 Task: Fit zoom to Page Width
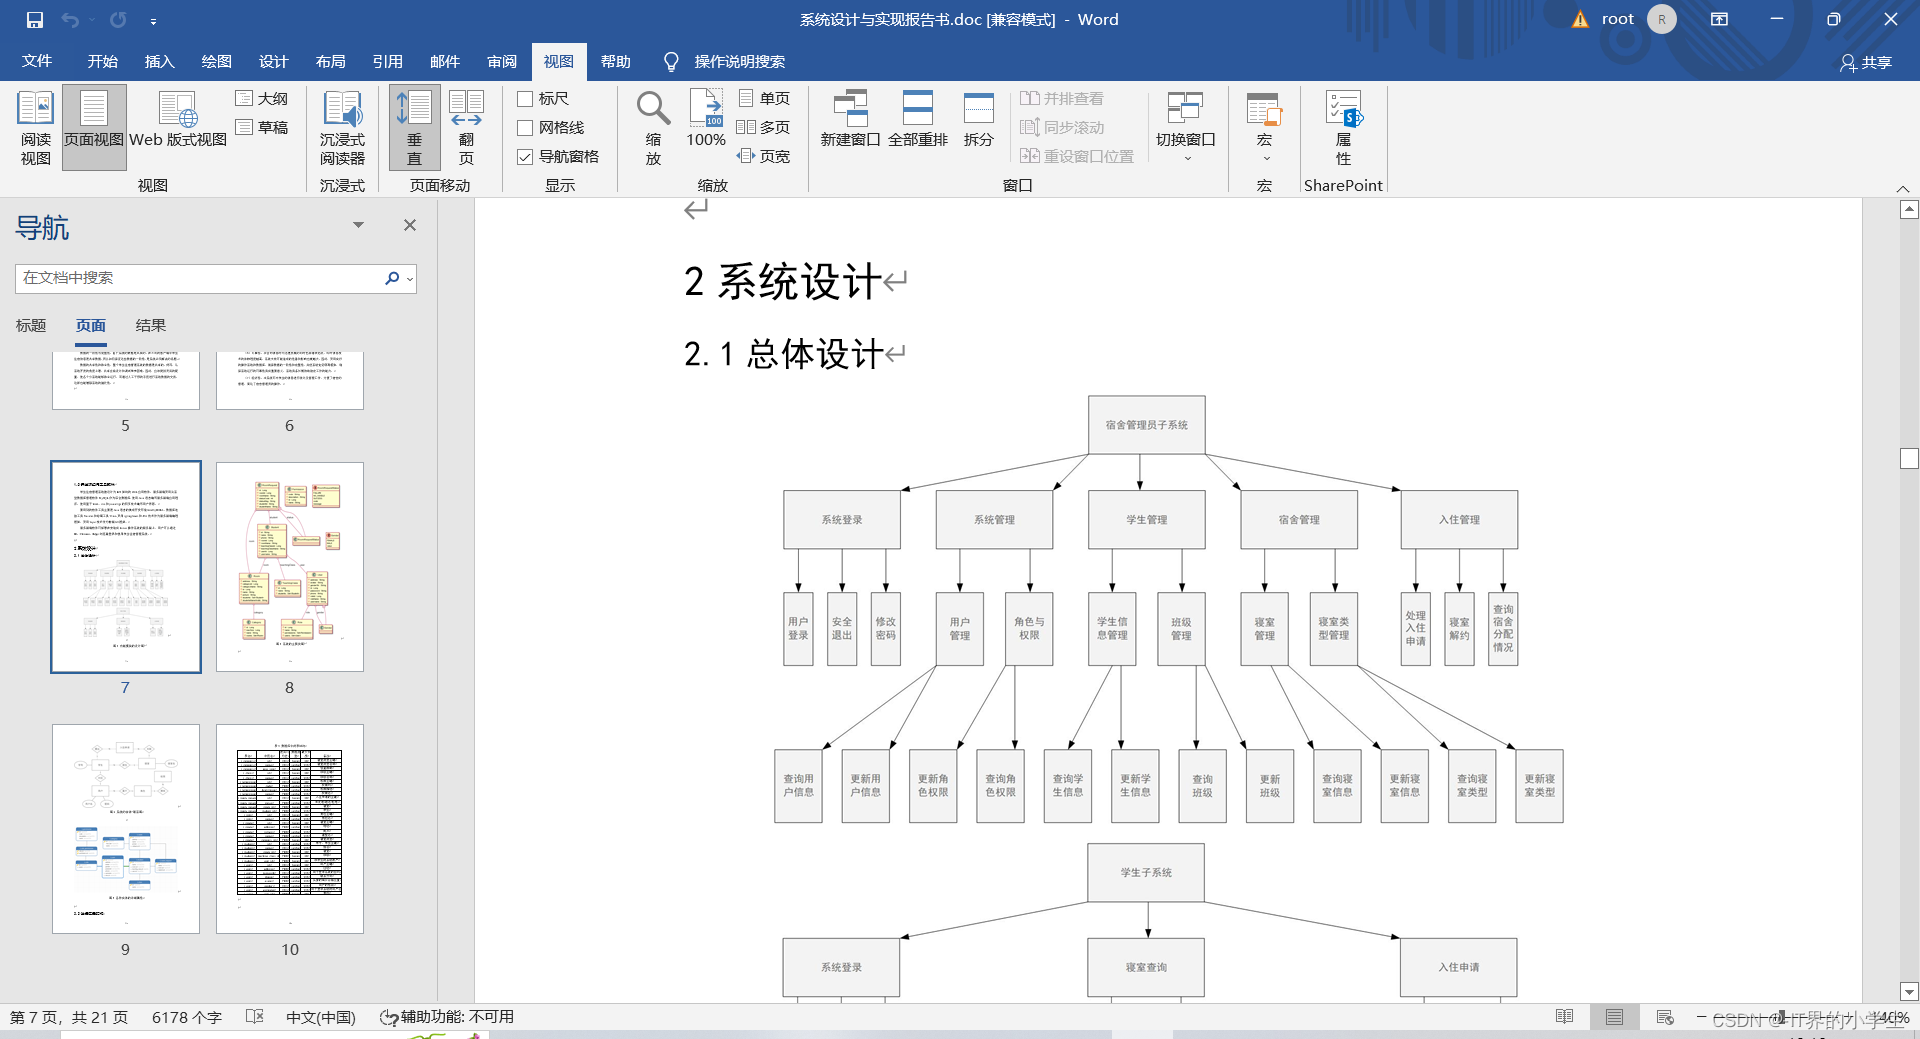point(764,156)
